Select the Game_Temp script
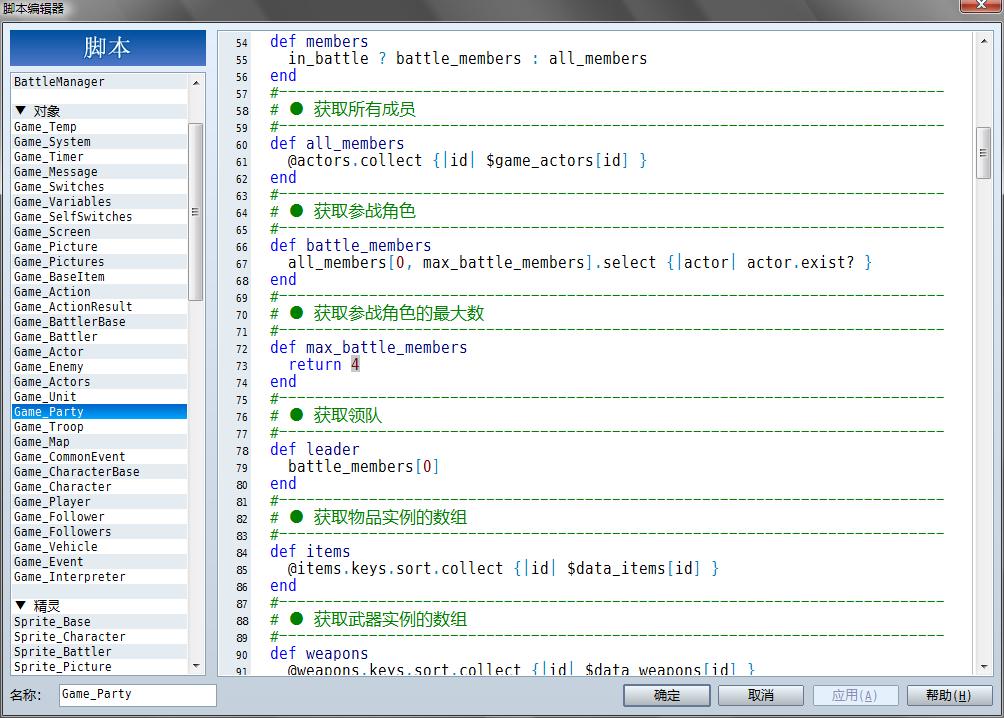The height and width of the screenshot is (718, 1004). [x=99, y=127]
